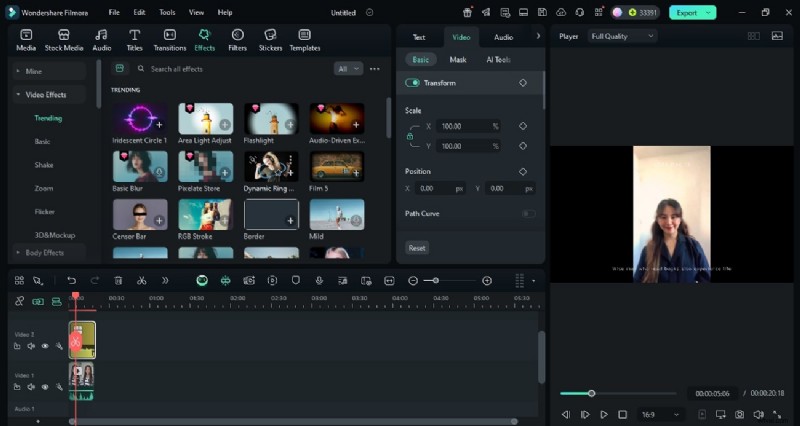Open the Transitions panel
The image size is (800, 426).
[x=170, y=39]
